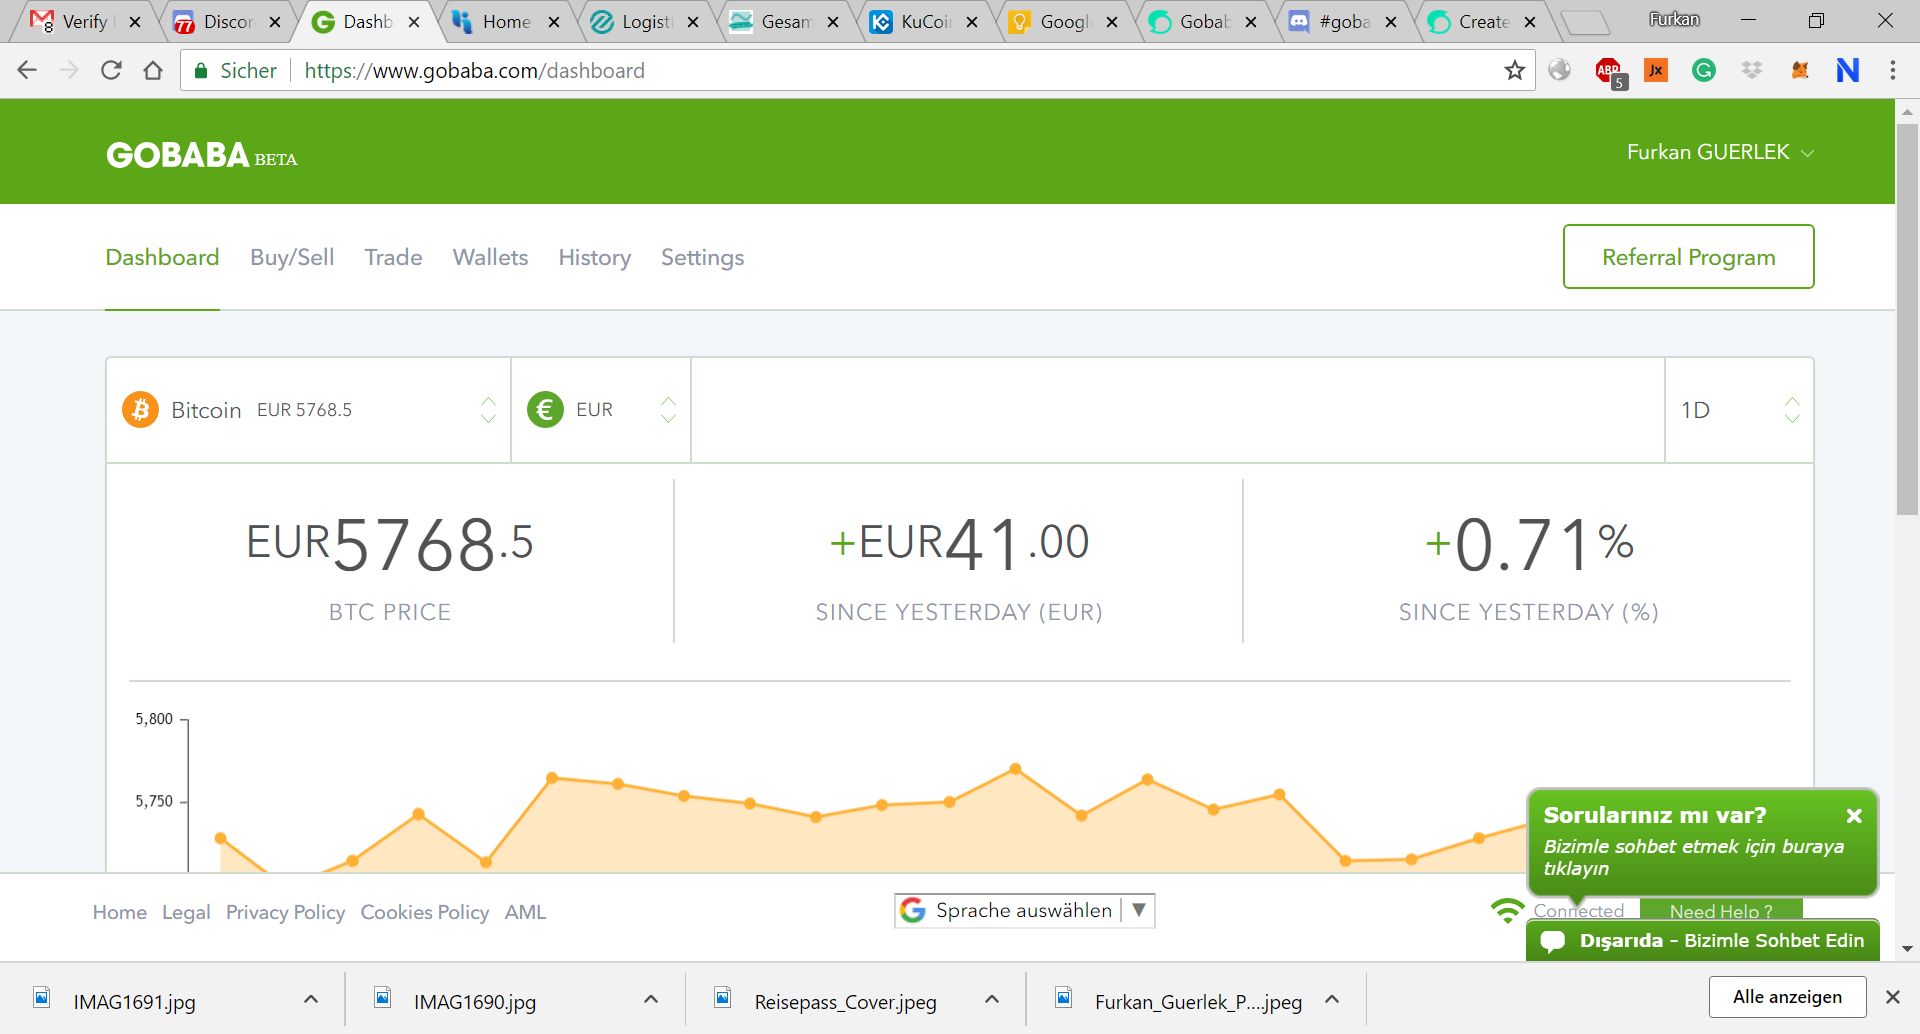Open the Home footer link

[120, 912]
